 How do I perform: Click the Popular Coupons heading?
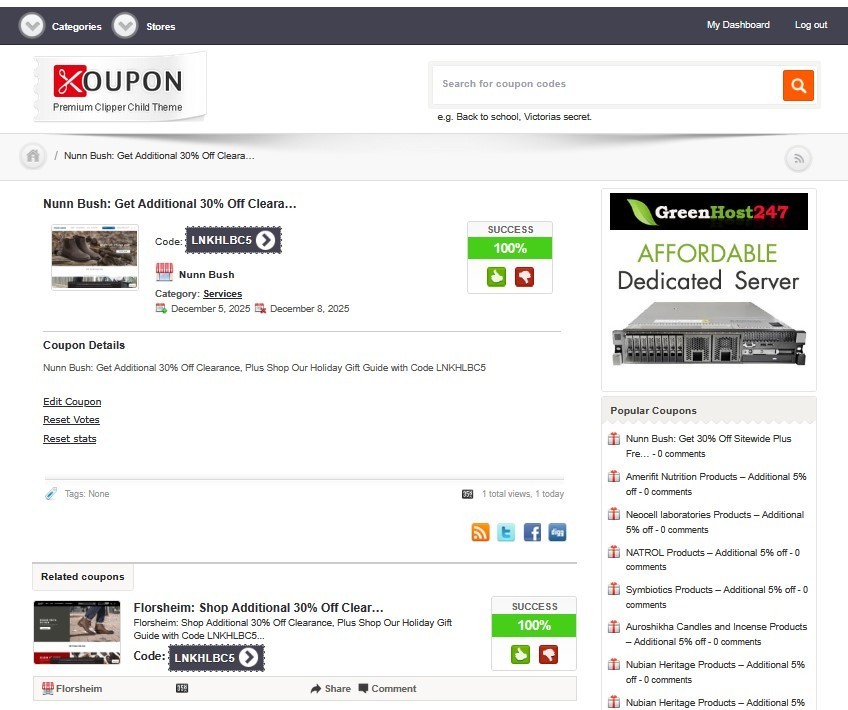point(653,411)
